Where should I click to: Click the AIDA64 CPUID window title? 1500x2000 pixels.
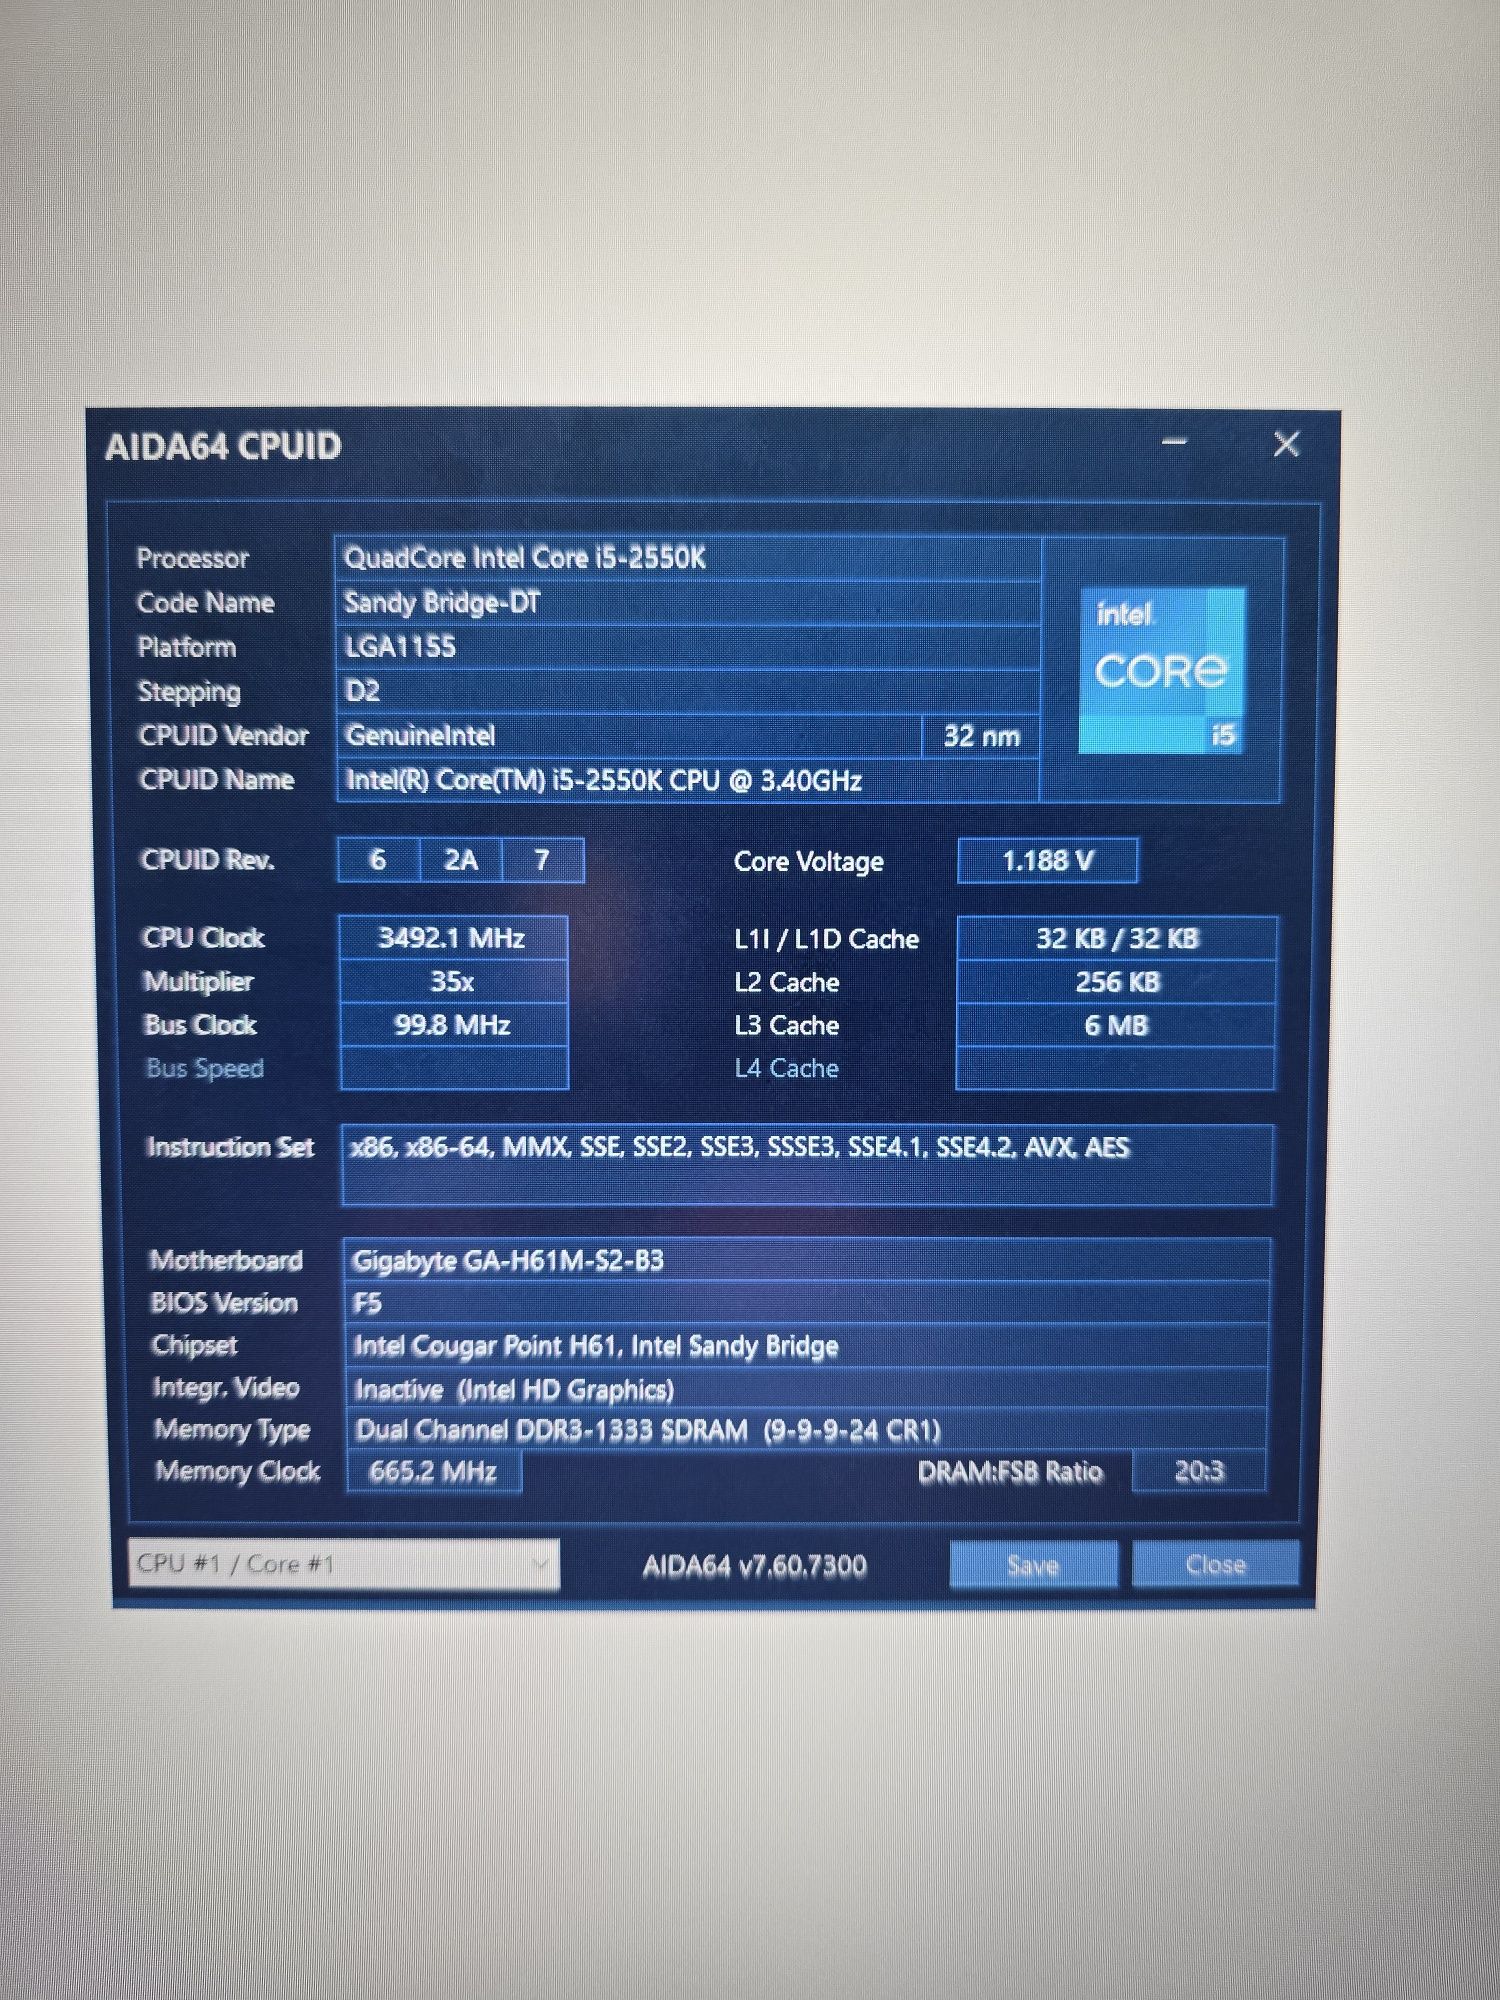coord(223,446)
